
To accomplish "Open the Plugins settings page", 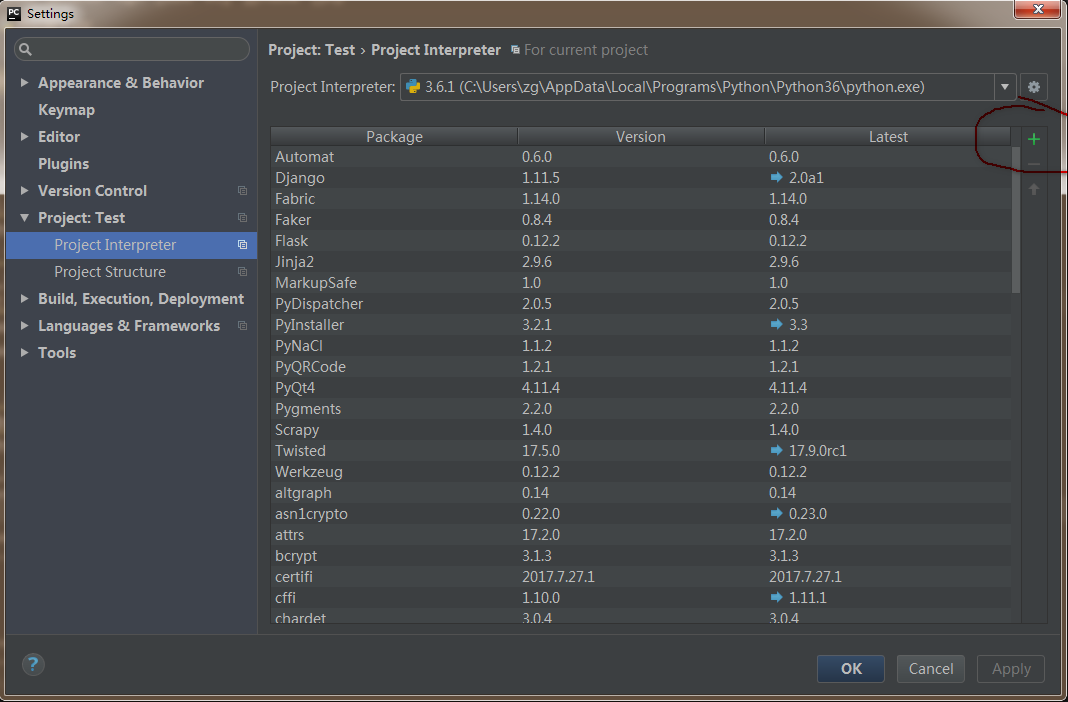I will (63, 164).
